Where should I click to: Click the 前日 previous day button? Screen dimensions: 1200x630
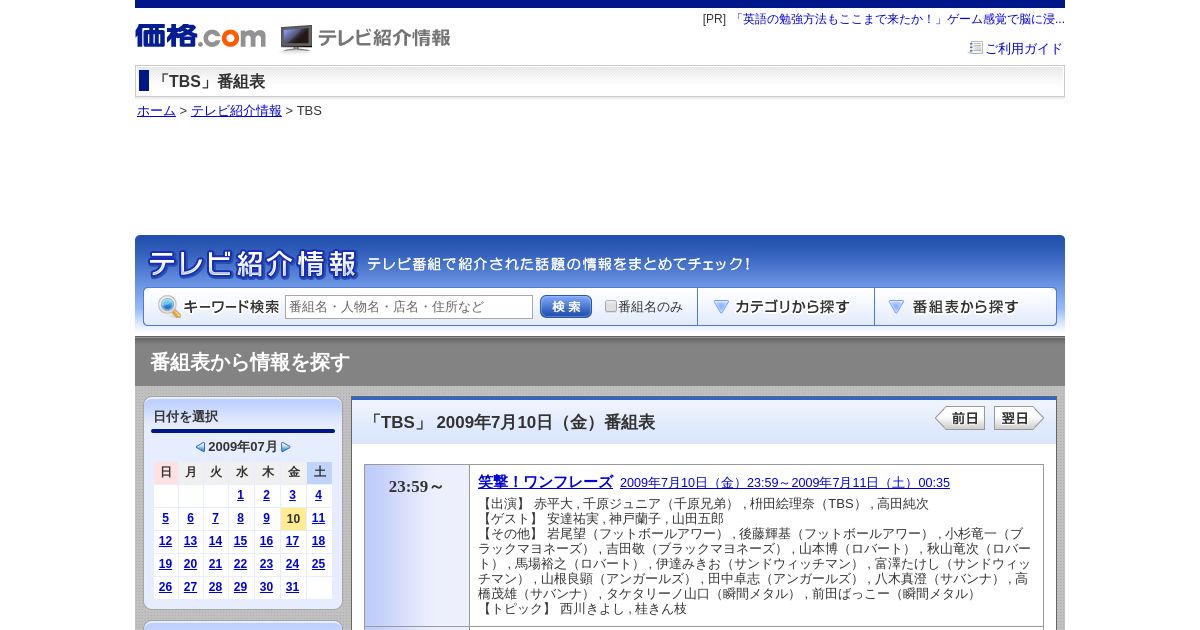[x=960, y=418]
